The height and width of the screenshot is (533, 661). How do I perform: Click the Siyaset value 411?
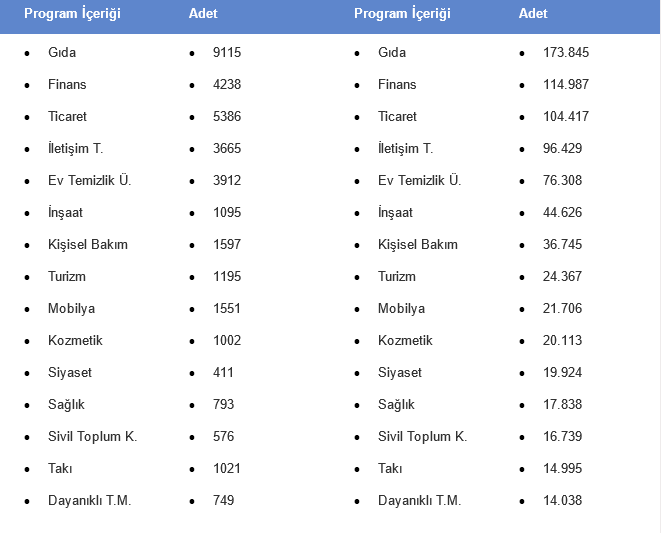point(223,372)
